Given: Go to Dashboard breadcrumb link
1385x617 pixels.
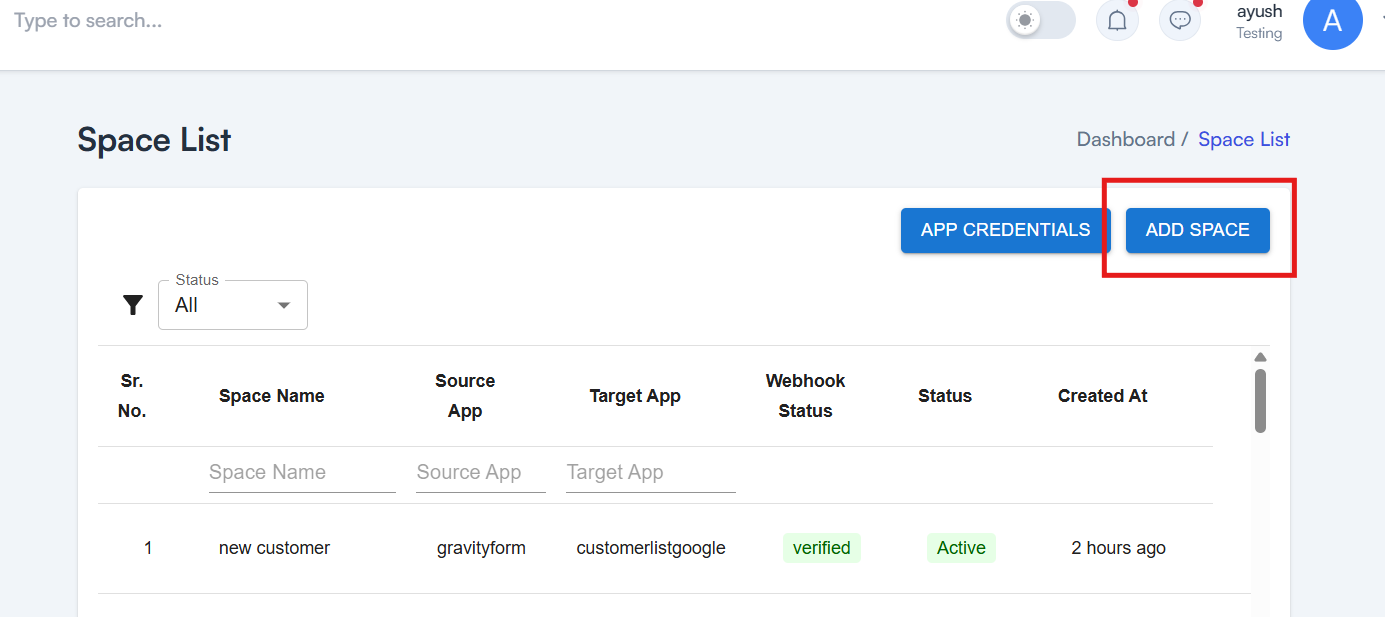Looking at the screenshot, I should (x=1125, y=139).
